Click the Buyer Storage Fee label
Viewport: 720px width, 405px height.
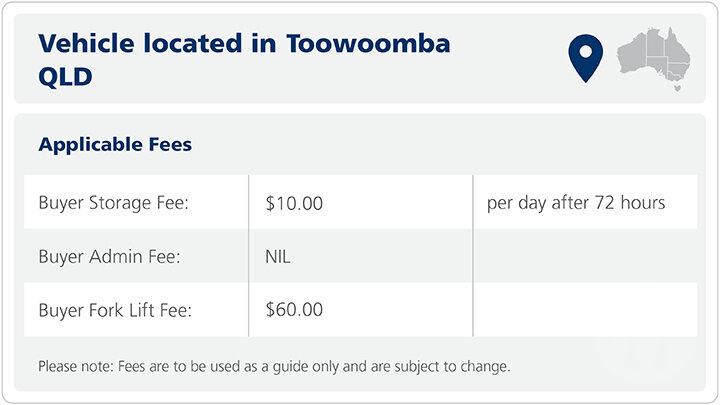click(x=113, y=203)
